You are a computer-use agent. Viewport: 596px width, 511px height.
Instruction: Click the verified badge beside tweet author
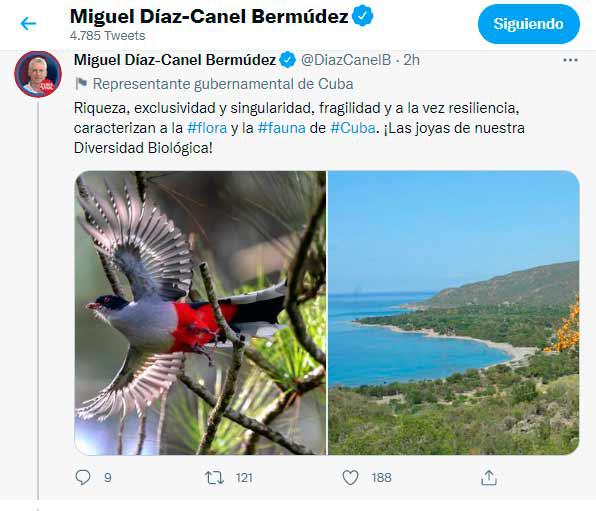click(288, 60)
